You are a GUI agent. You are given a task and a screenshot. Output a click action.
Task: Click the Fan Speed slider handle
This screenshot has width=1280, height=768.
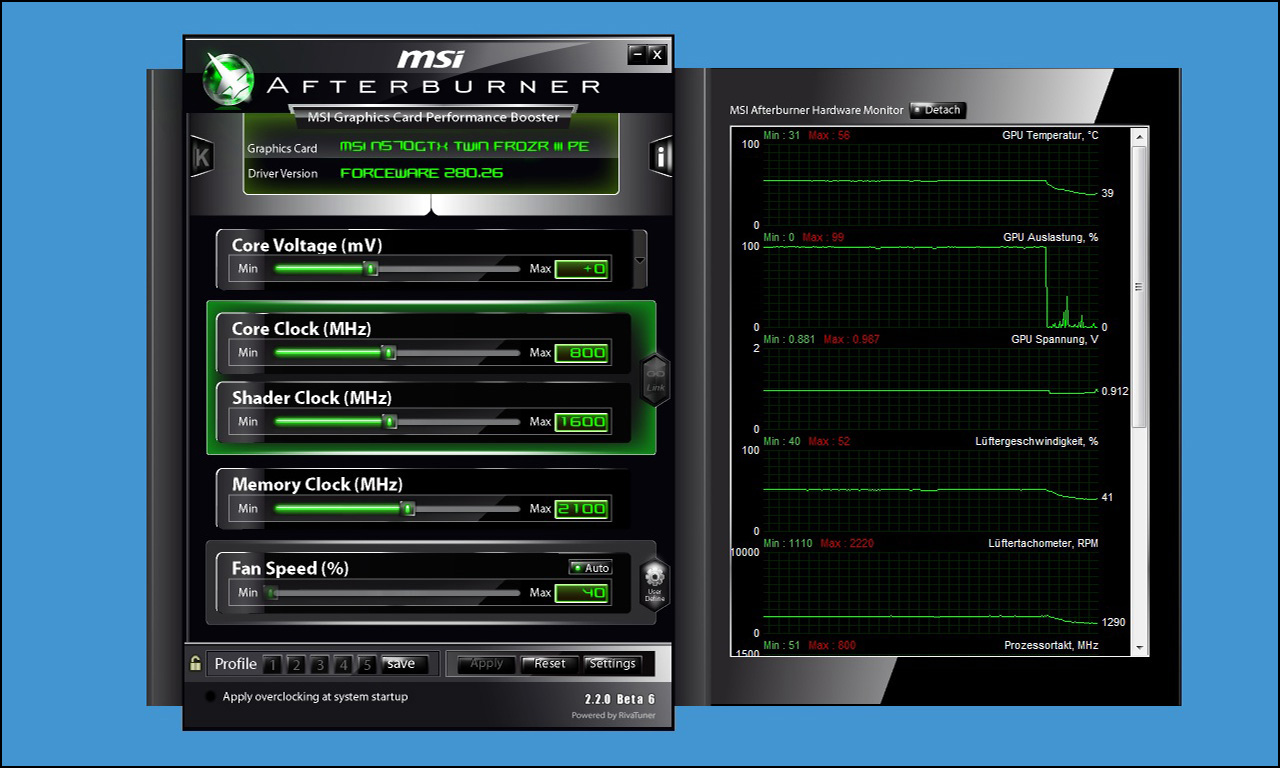pos(270,592)
